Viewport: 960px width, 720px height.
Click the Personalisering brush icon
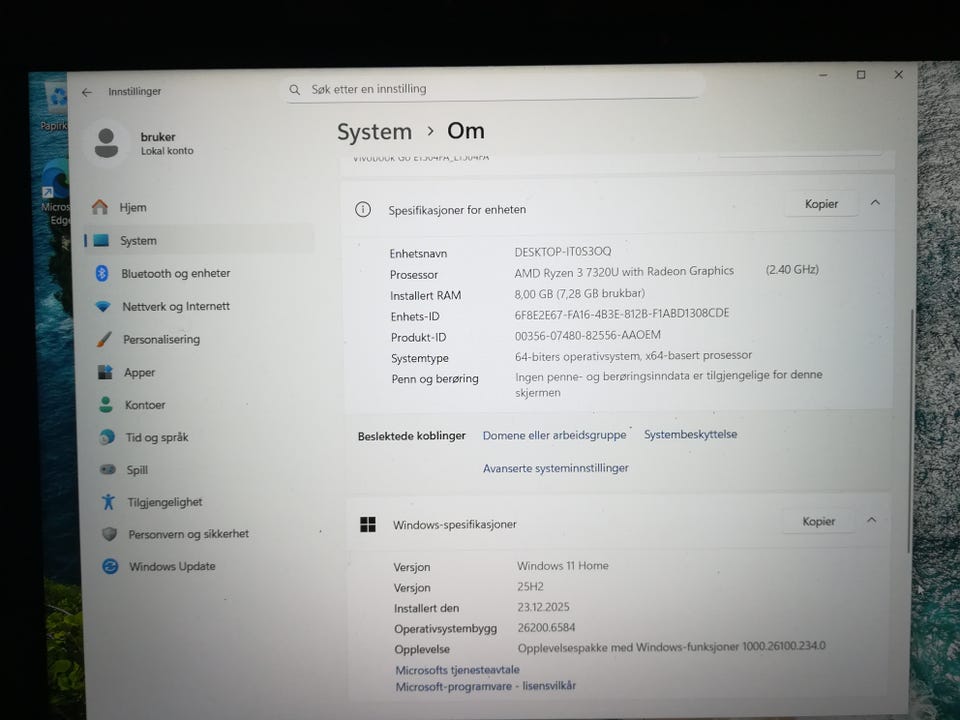[x=104, y=339]
